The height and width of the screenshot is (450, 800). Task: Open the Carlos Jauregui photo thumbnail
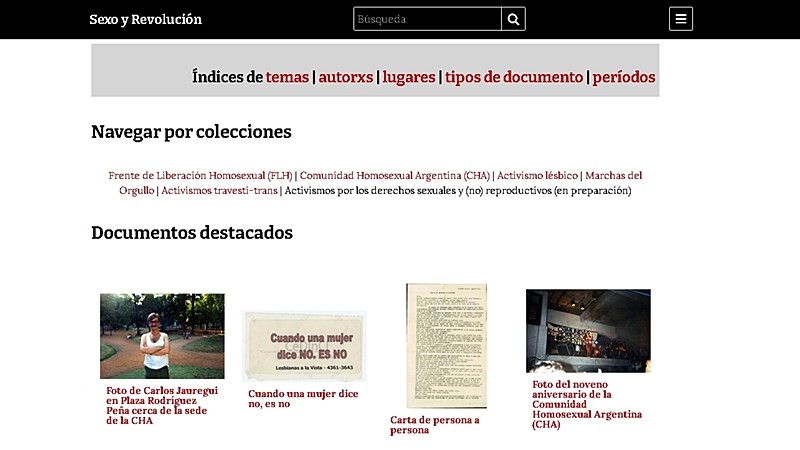pyautogui.click(x=162, y=336)
